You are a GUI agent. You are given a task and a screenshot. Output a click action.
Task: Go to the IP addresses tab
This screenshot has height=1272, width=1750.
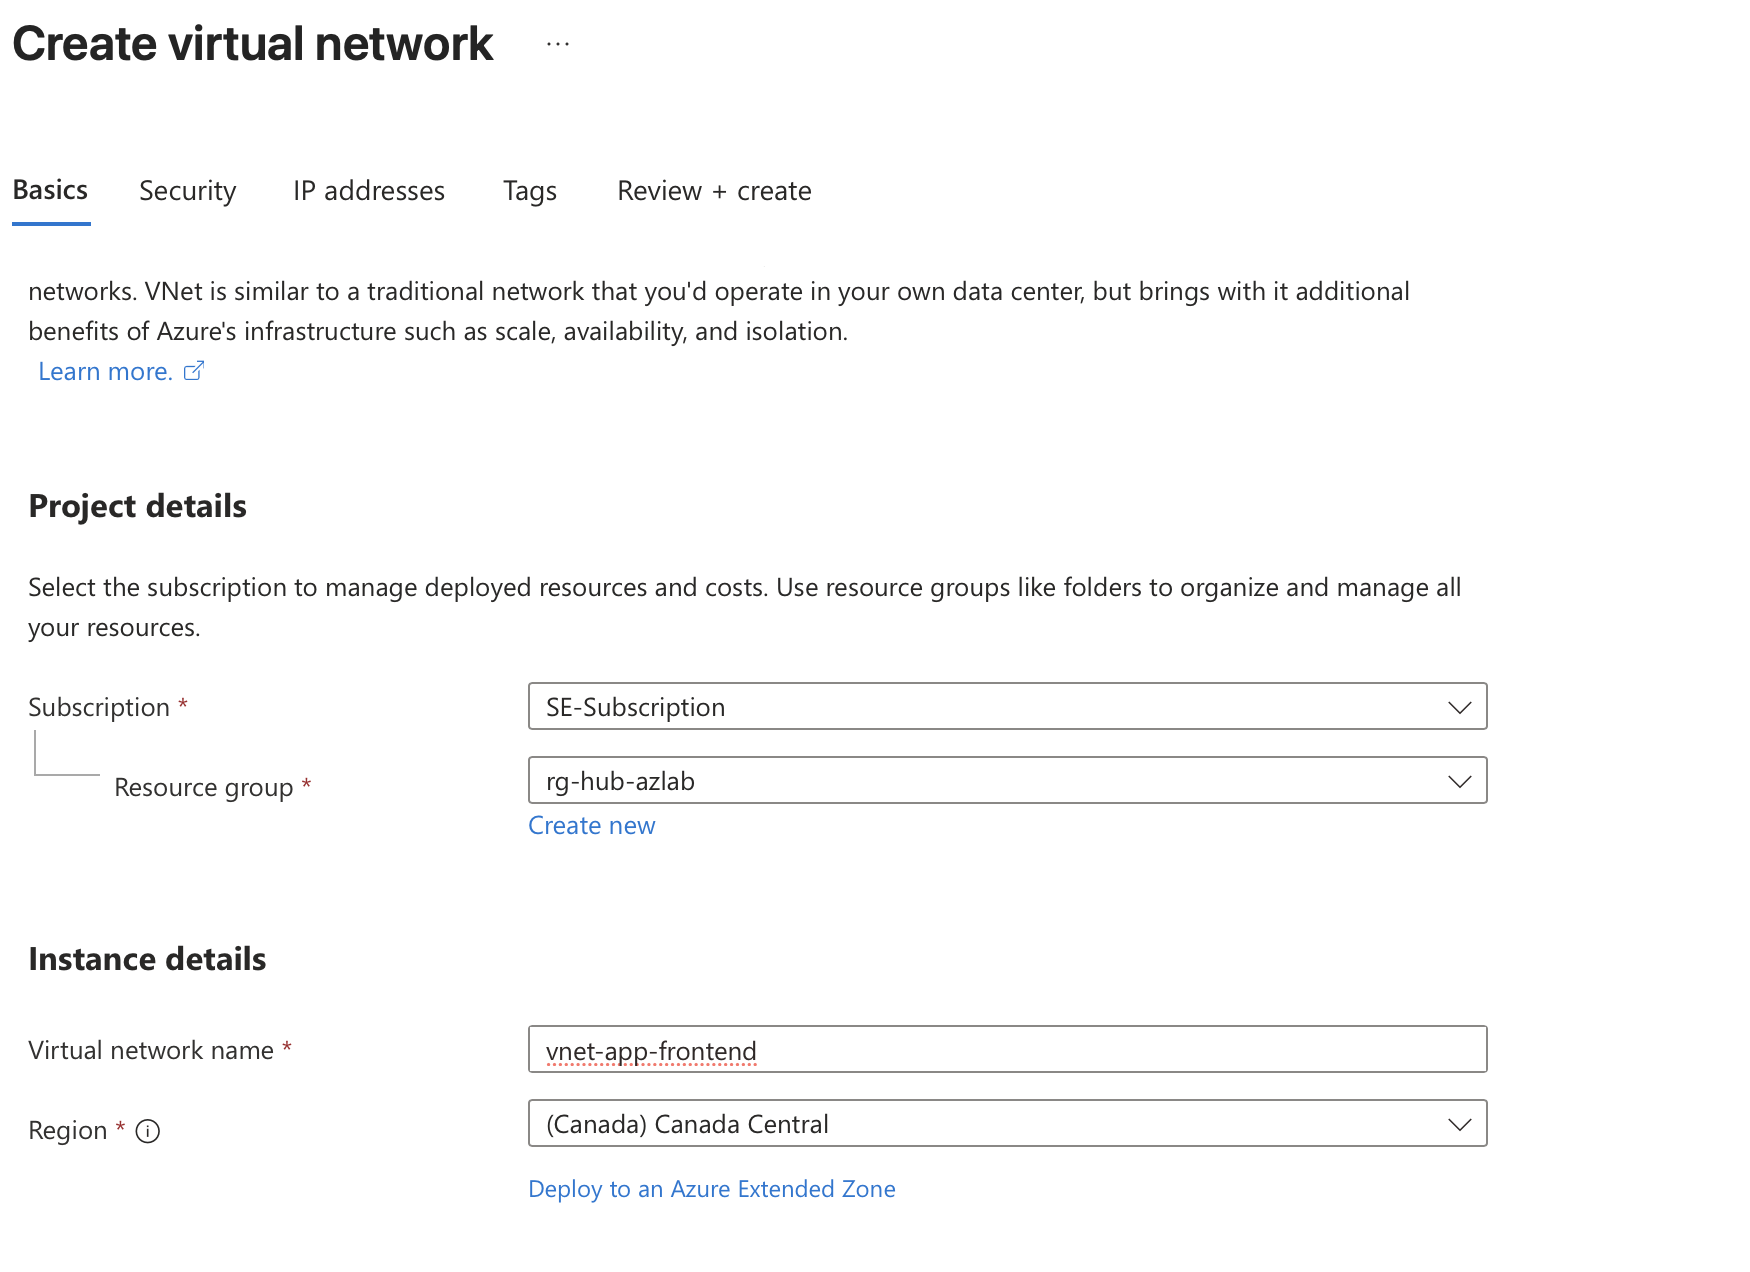point(369,191)
